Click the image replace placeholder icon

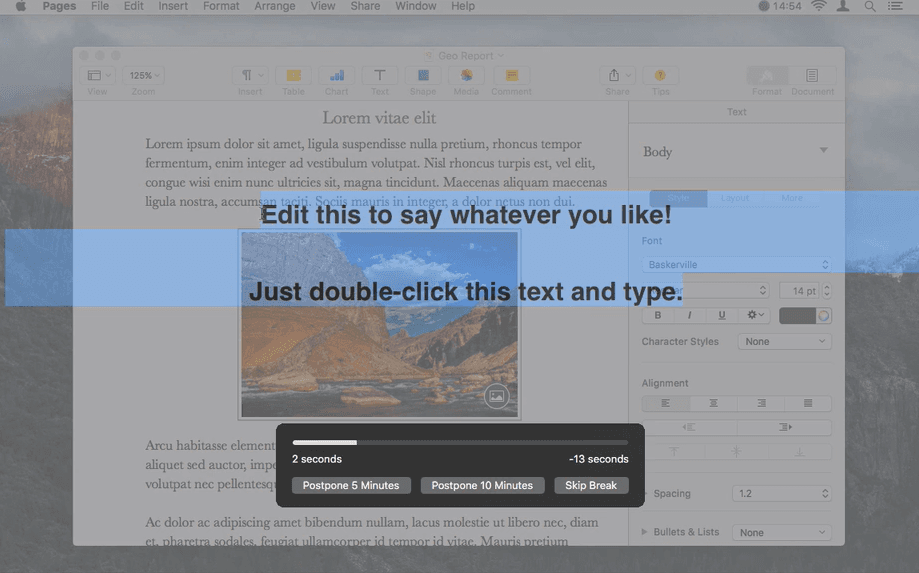pos(496,397)
